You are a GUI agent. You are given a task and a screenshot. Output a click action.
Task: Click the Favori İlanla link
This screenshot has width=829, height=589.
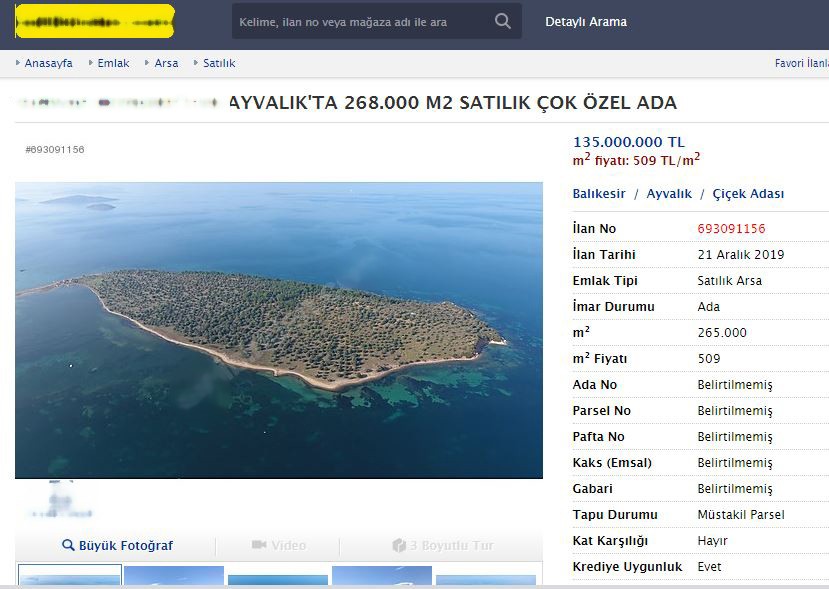pyautogui.click(x=805, y=62)
